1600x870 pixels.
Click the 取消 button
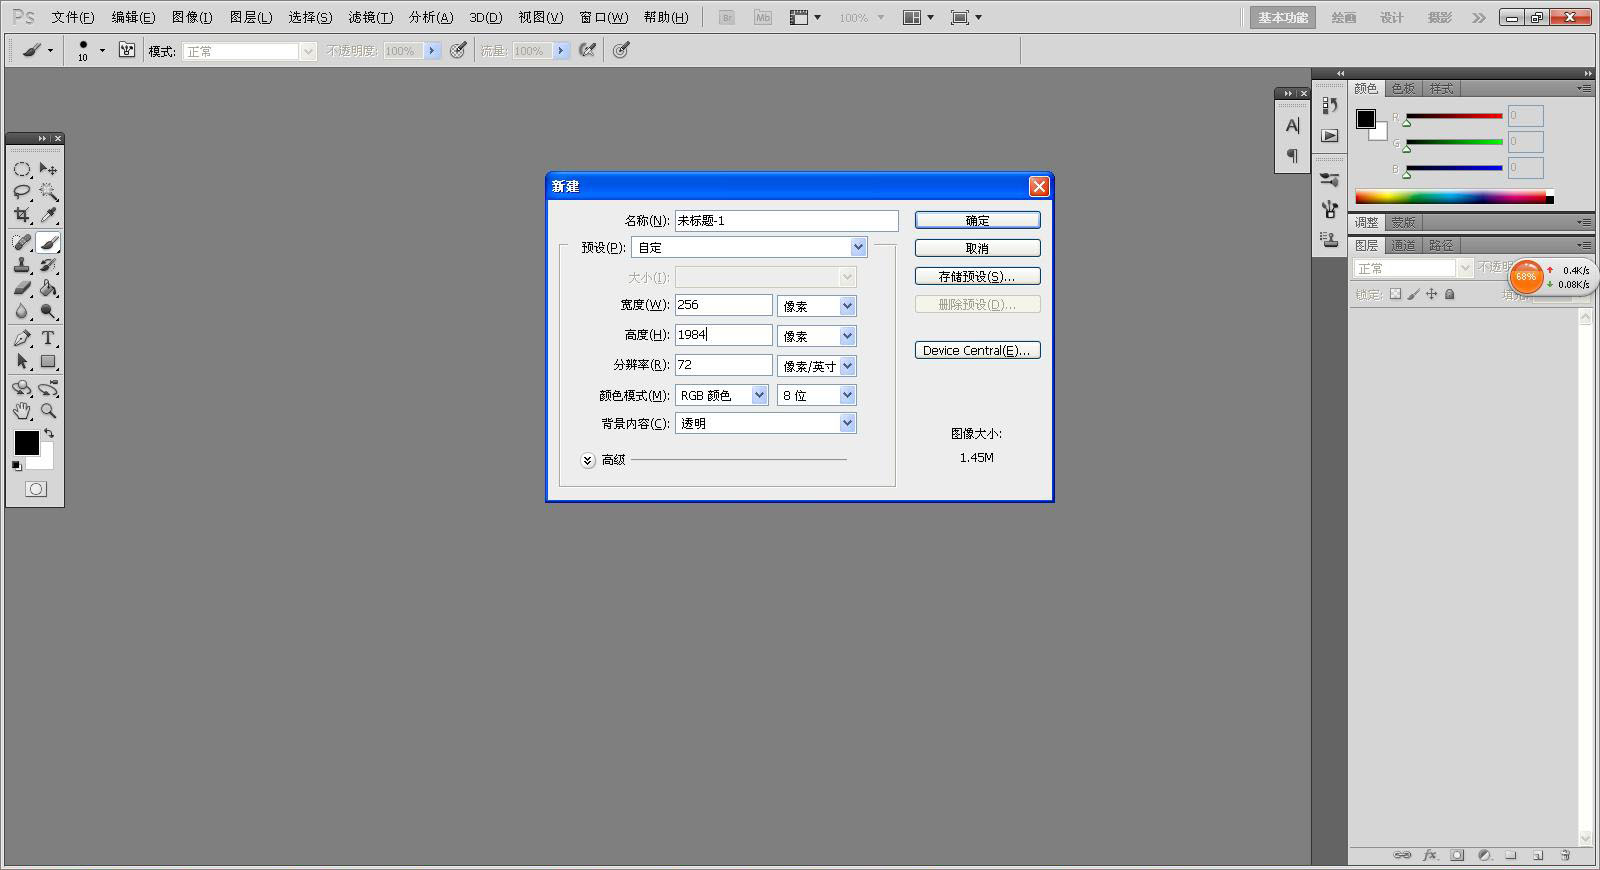[978, 248]
